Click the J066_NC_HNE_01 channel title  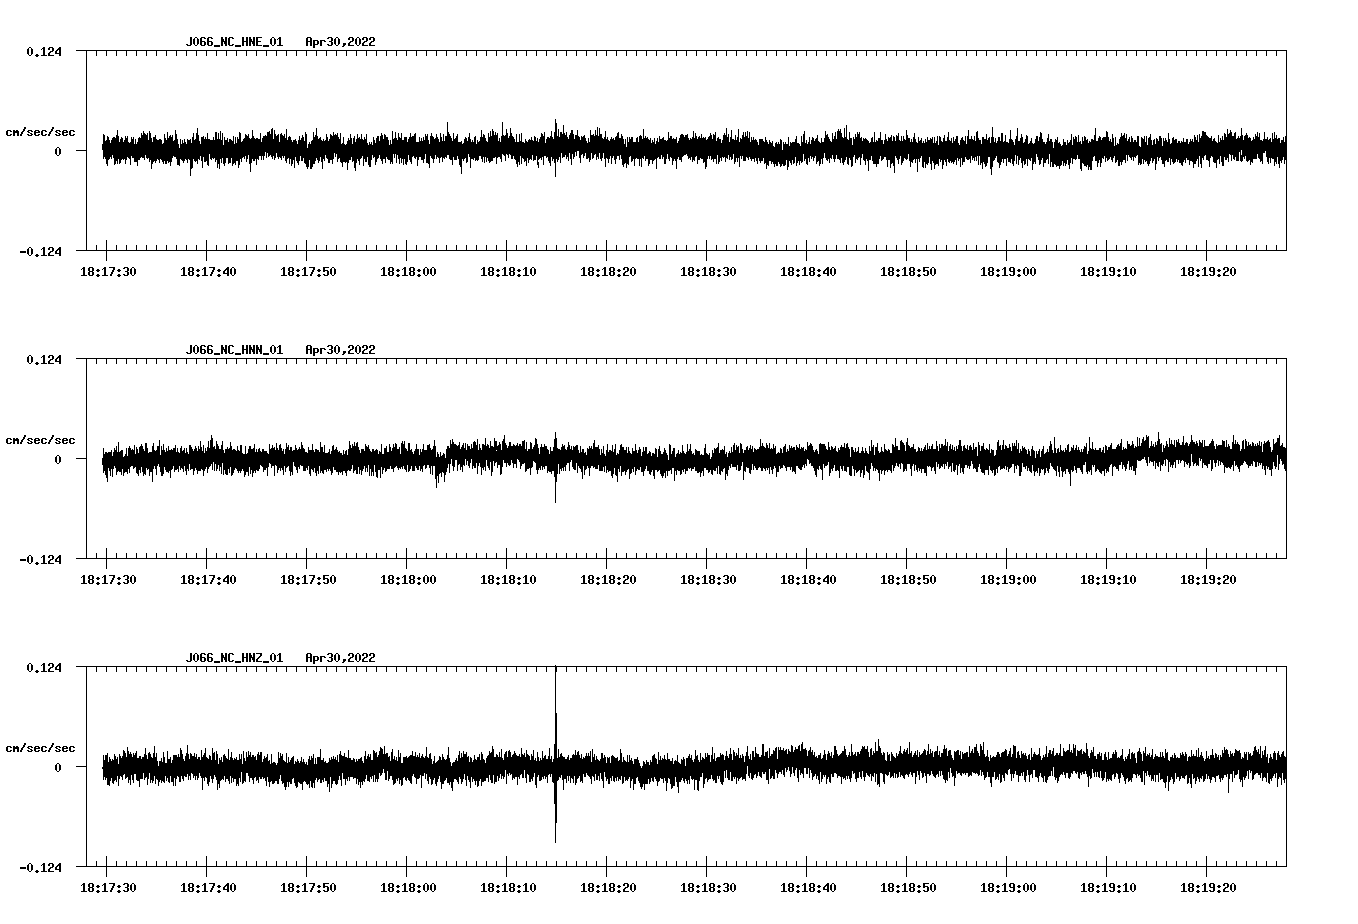[x=234, y=42]
